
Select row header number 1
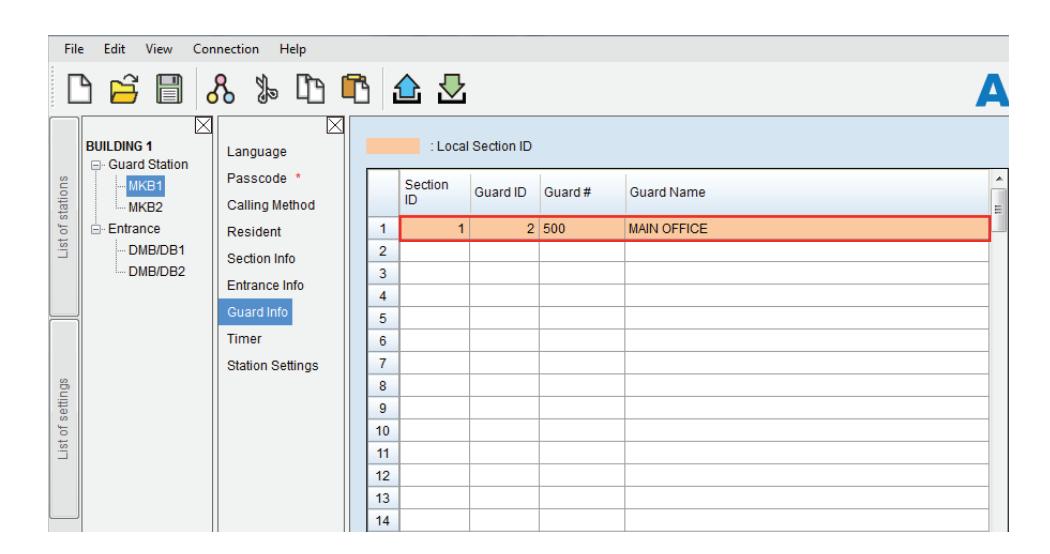coord(383,228)
